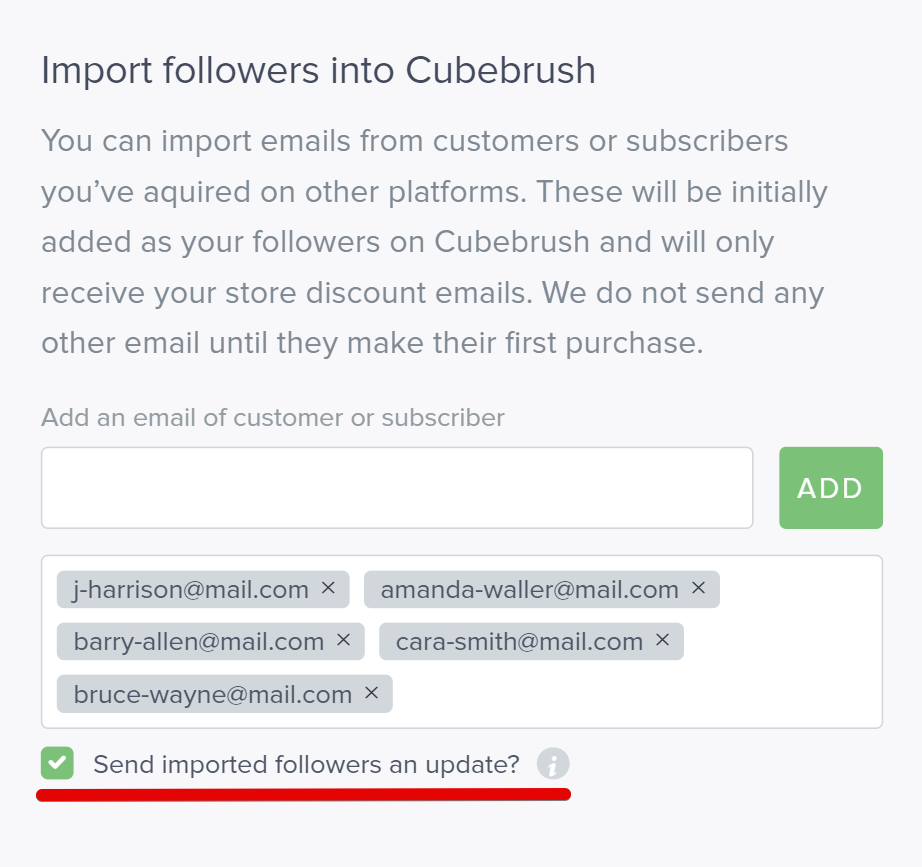
Task: Remove amanda-waller@mail.com using its X icon
Action: click(x=698, y=588)
